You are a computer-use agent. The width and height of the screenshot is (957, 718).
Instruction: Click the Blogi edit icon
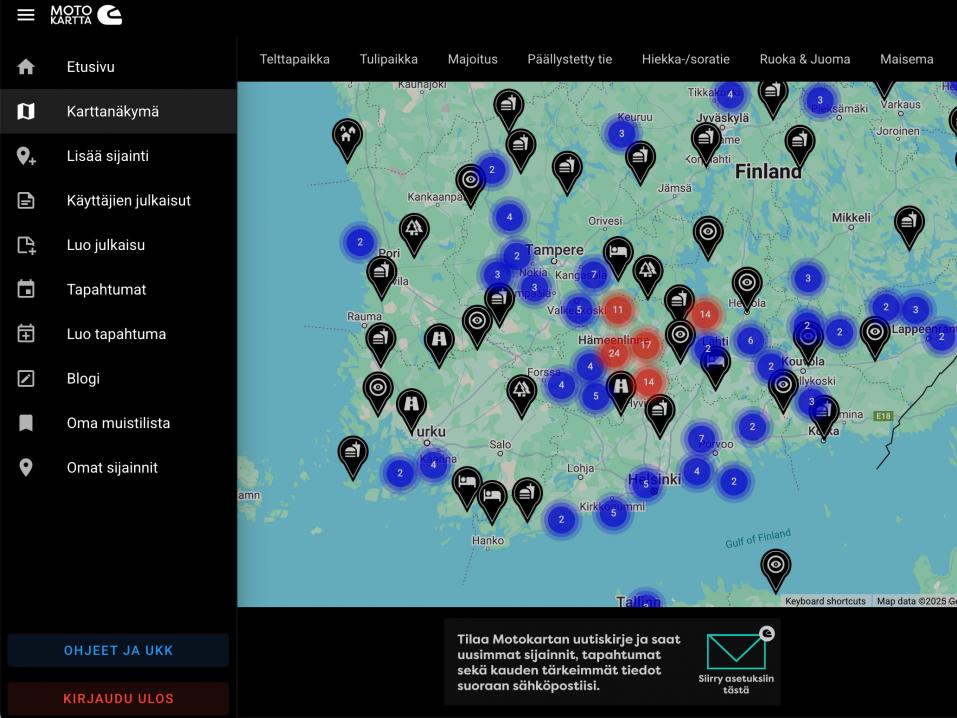26,379
